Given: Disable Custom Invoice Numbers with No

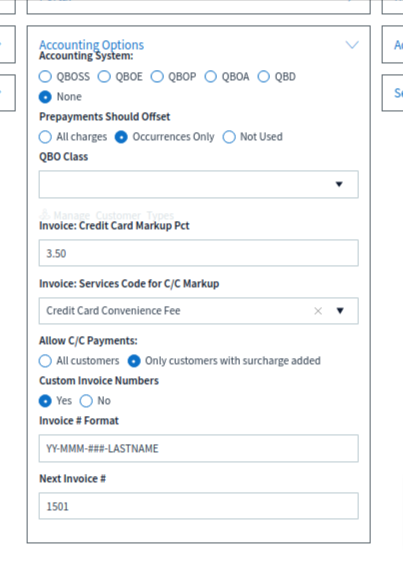Looking at the screenshot, I should (86, 401).
